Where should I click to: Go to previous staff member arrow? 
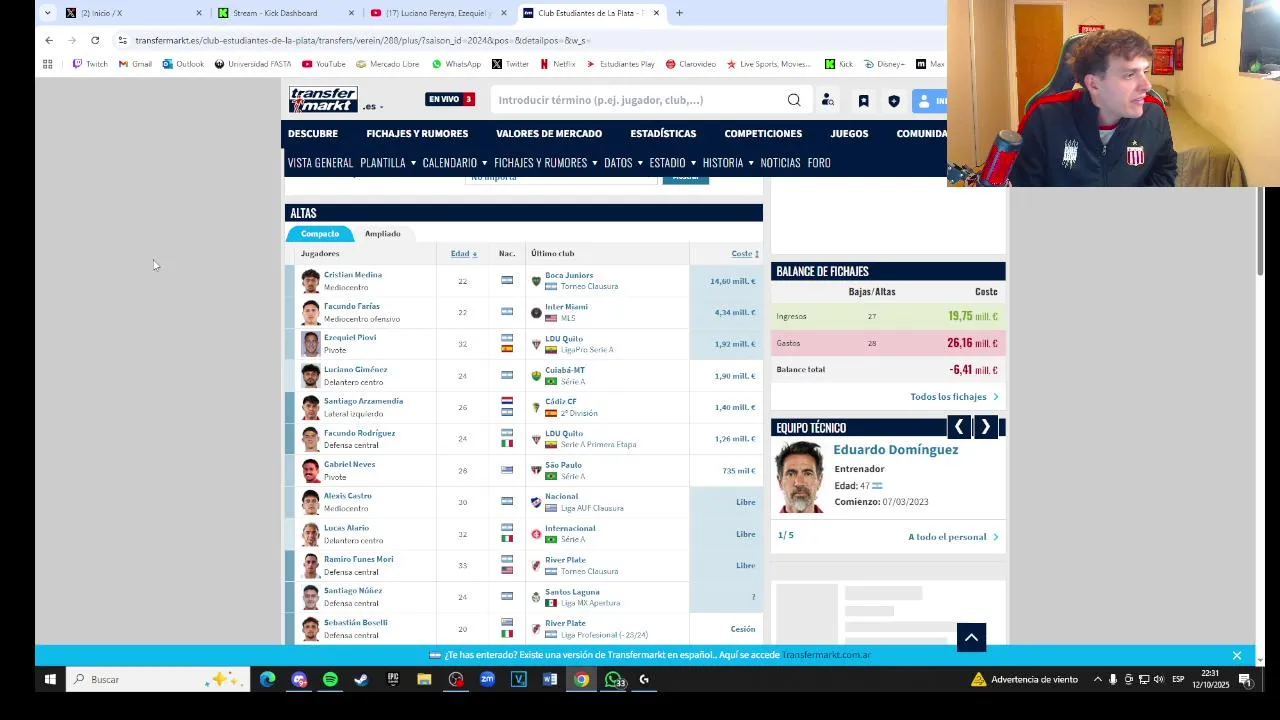(x=959, y=427)
